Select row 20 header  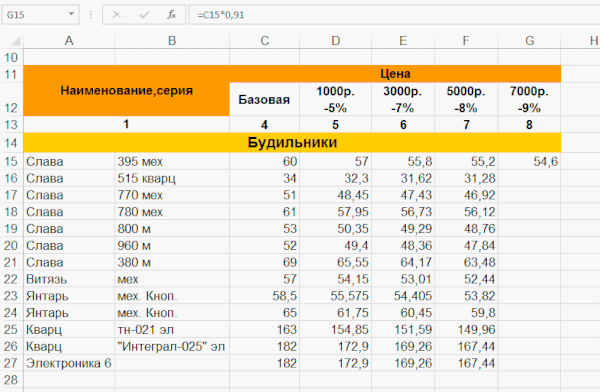[x=11, y=245]
